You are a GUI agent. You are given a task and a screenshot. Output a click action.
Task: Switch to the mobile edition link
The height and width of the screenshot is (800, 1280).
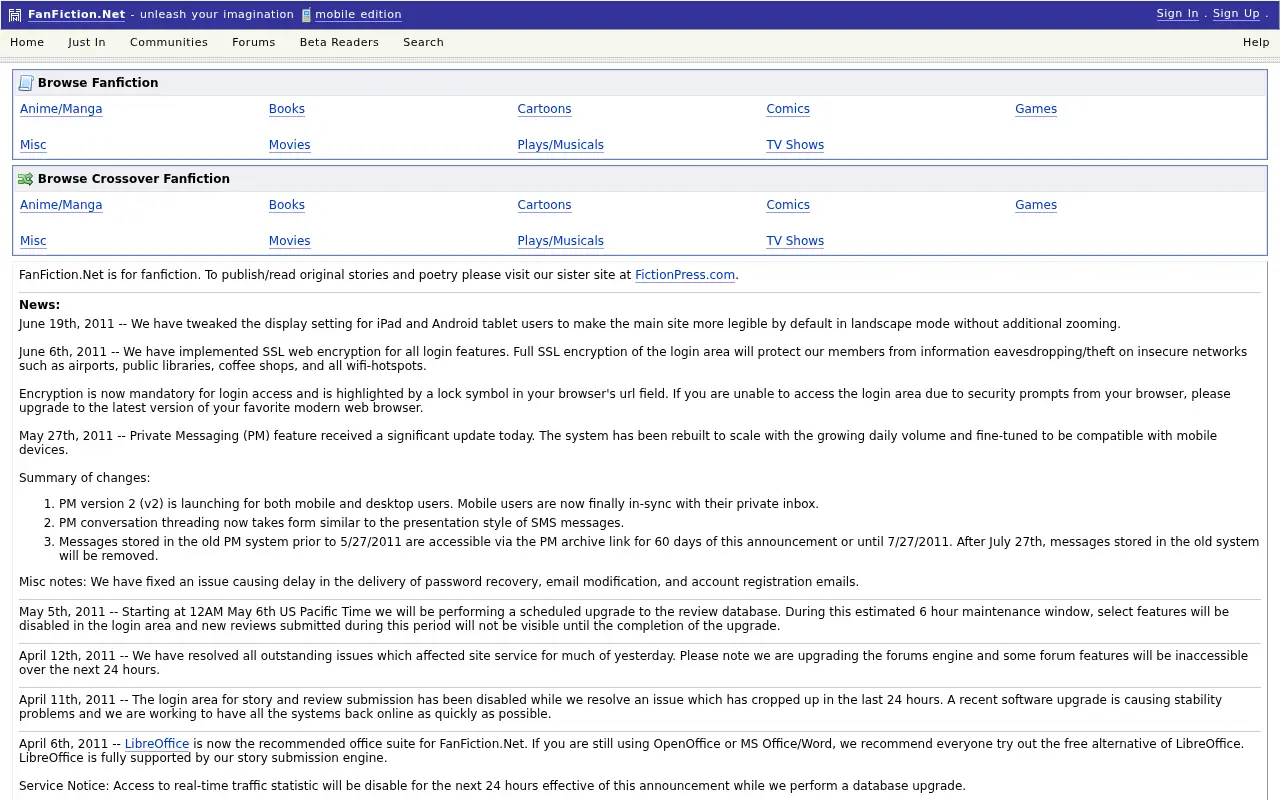358,15
